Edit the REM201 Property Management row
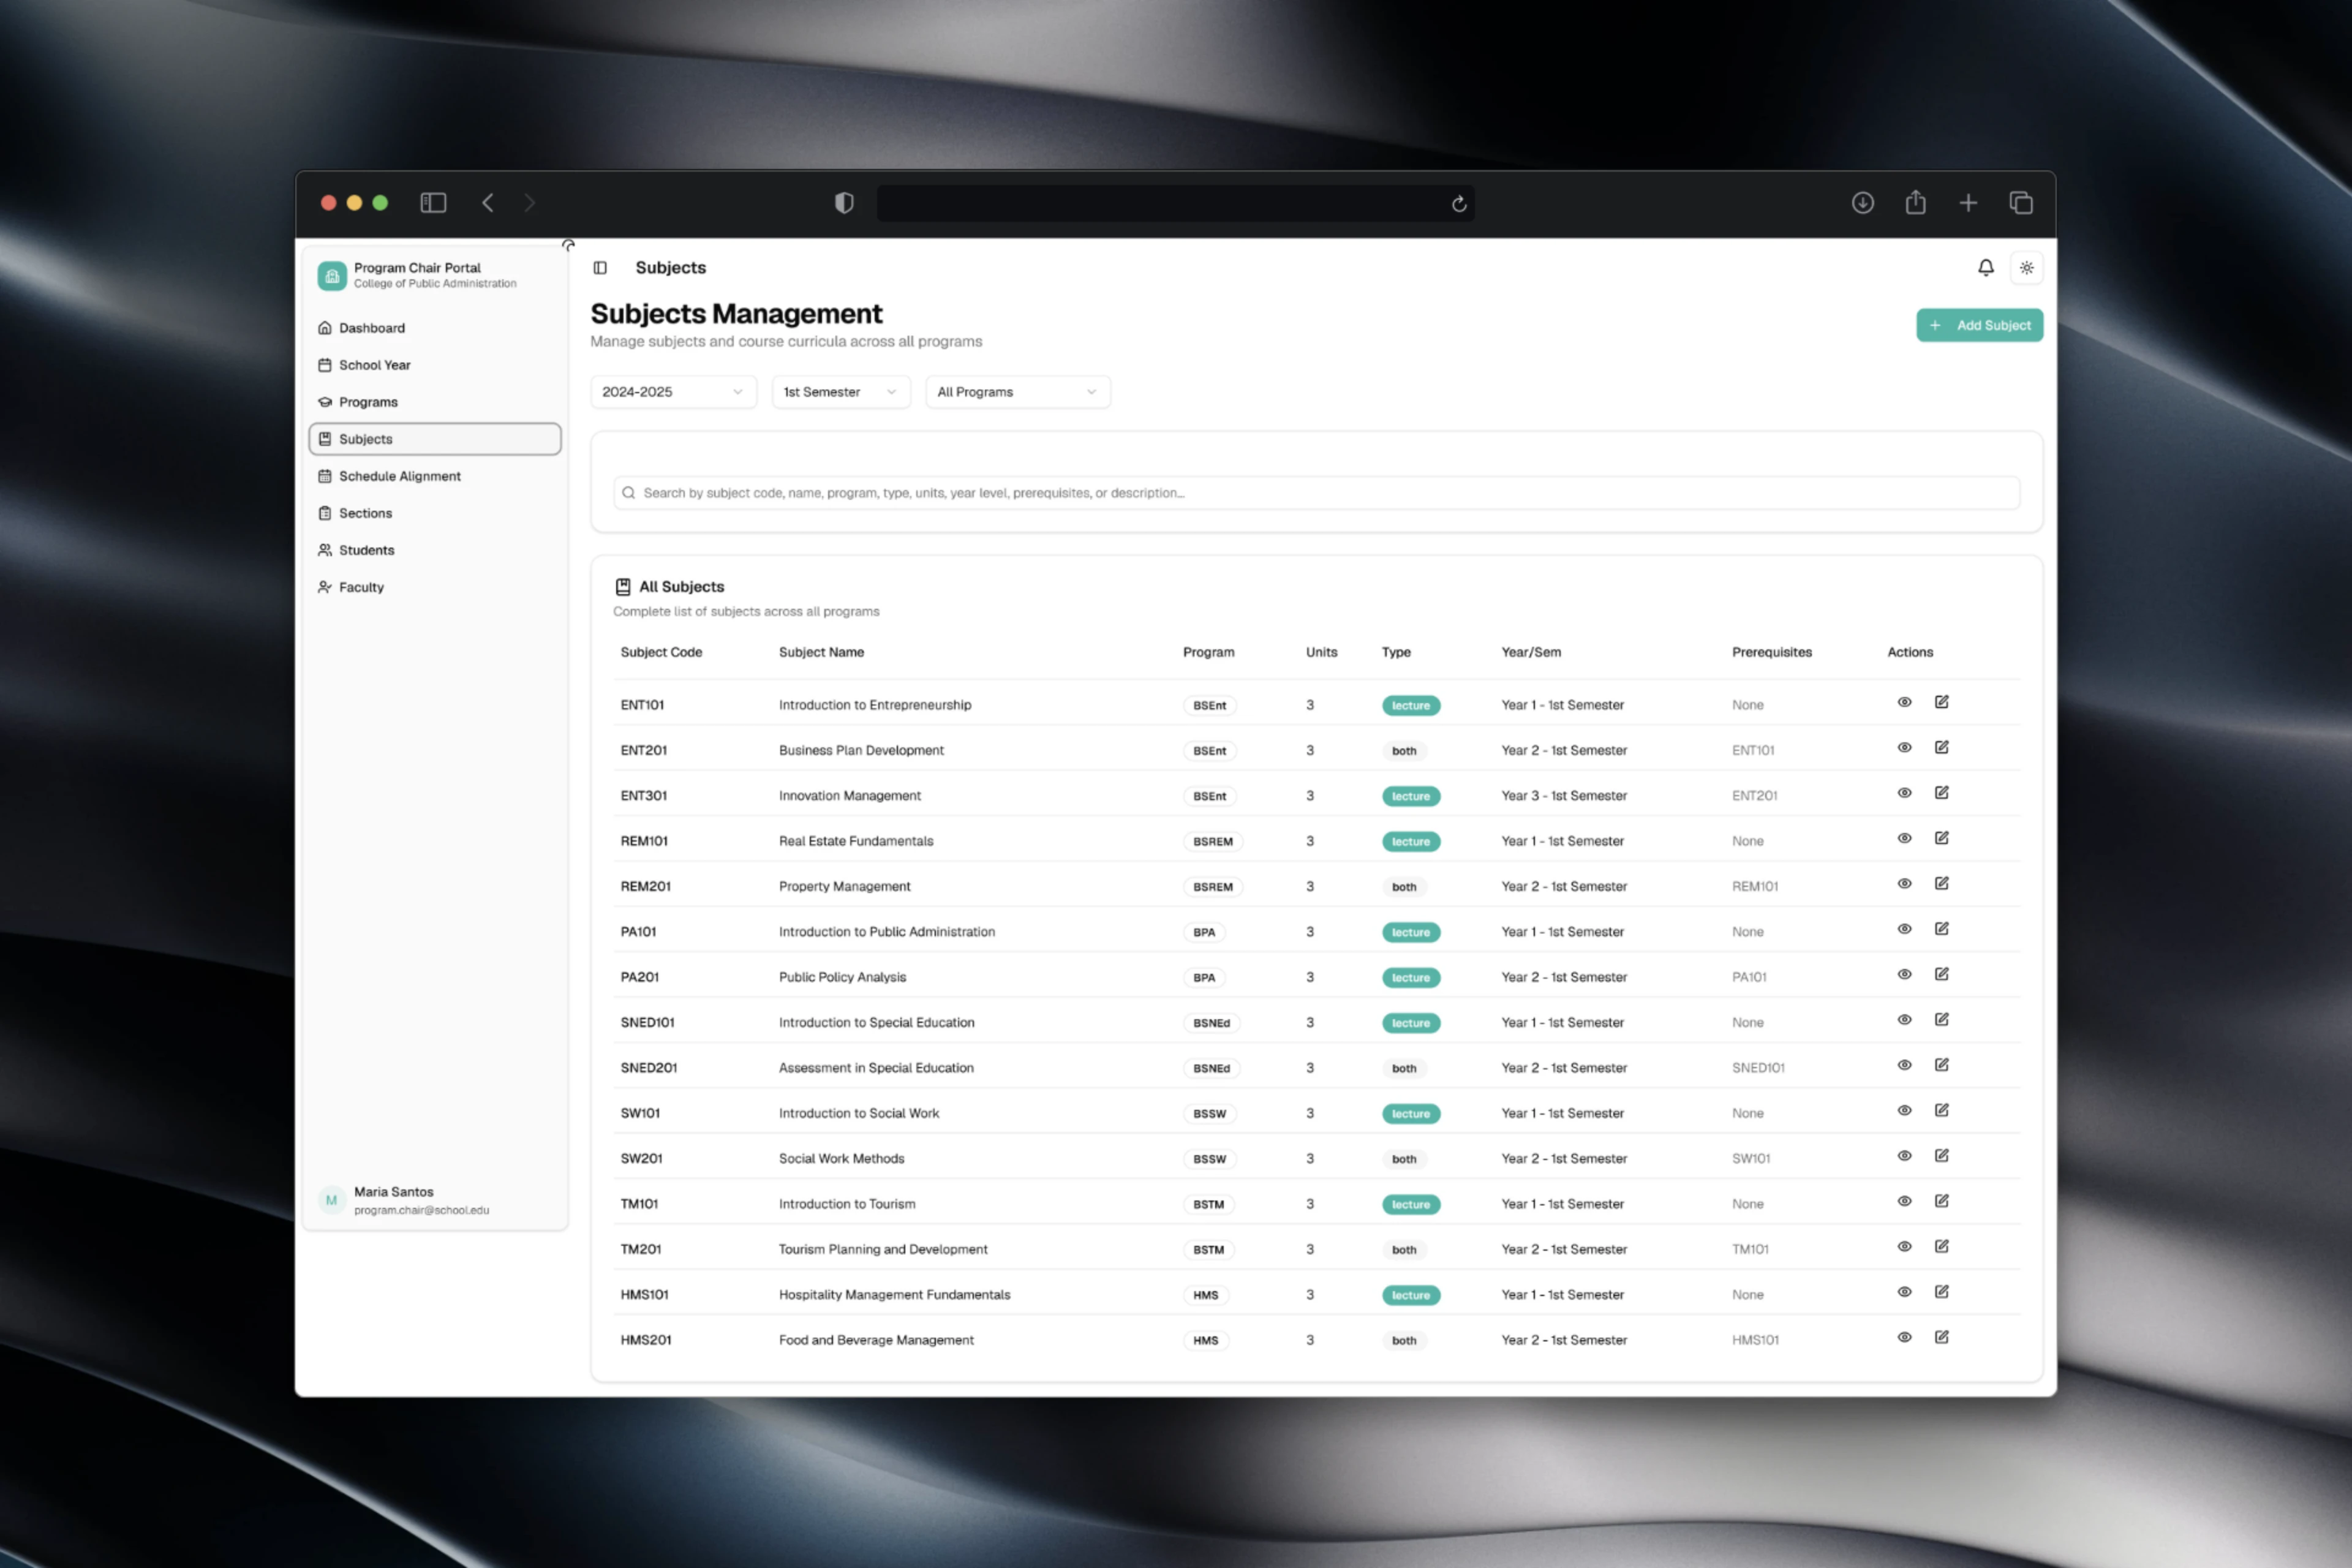The image size is (2352, 1568). click(1941, 883)
